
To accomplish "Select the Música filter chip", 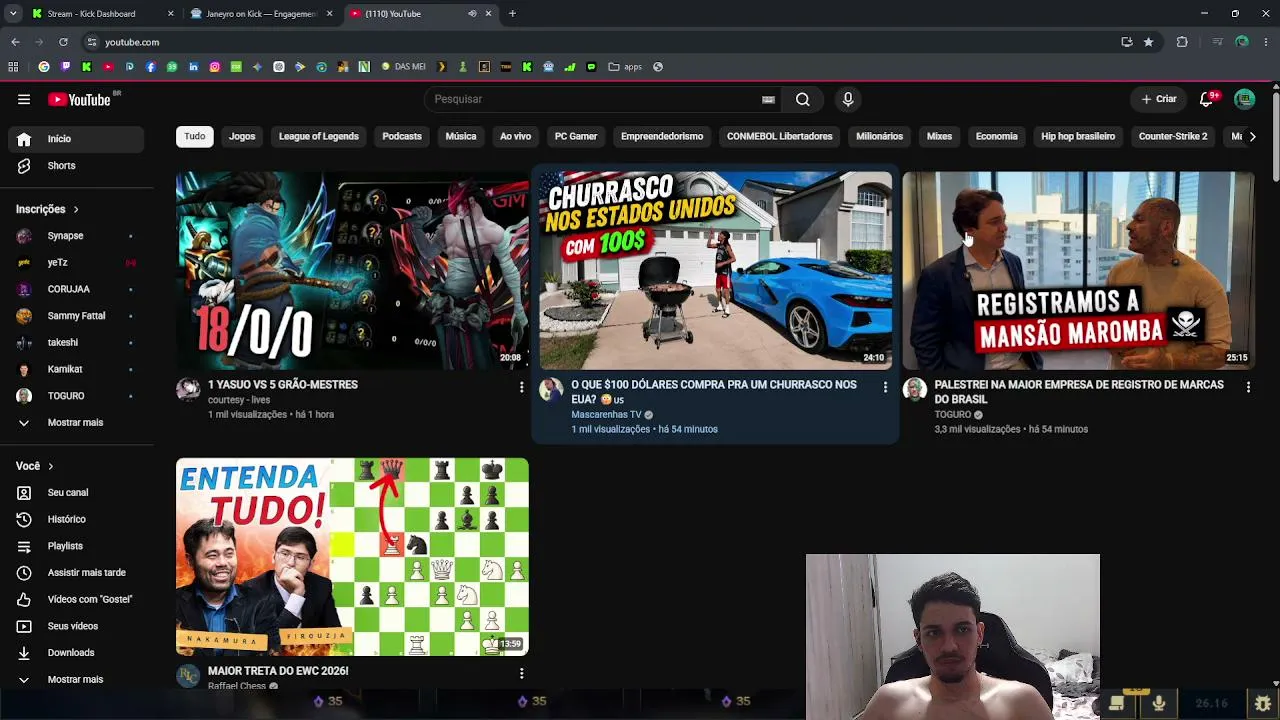I will click(x=461, y=136).
